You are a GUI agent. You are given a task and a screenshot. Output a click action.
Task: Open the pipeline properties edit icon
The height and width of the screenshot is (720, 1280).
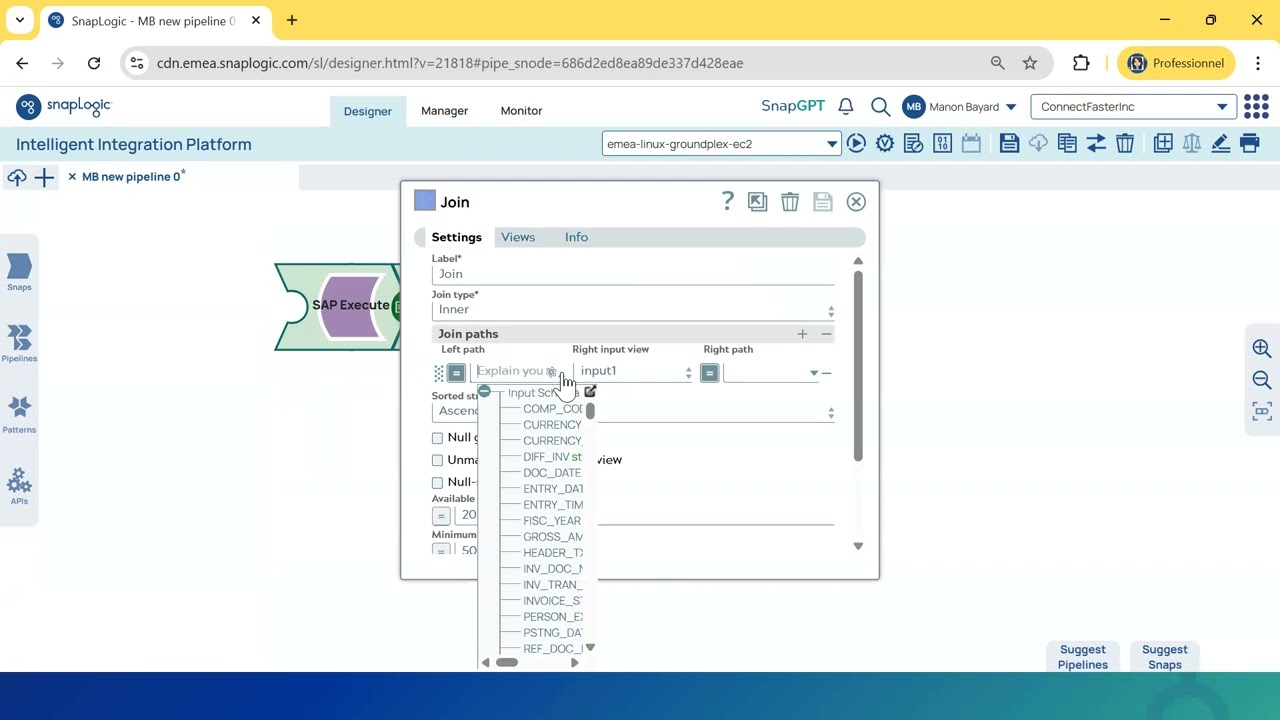point(913,144)
